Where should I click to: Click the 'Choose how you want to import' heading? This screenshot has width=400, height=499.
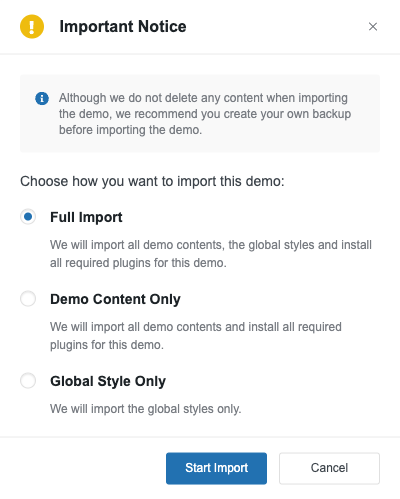(x=152, y=181)
